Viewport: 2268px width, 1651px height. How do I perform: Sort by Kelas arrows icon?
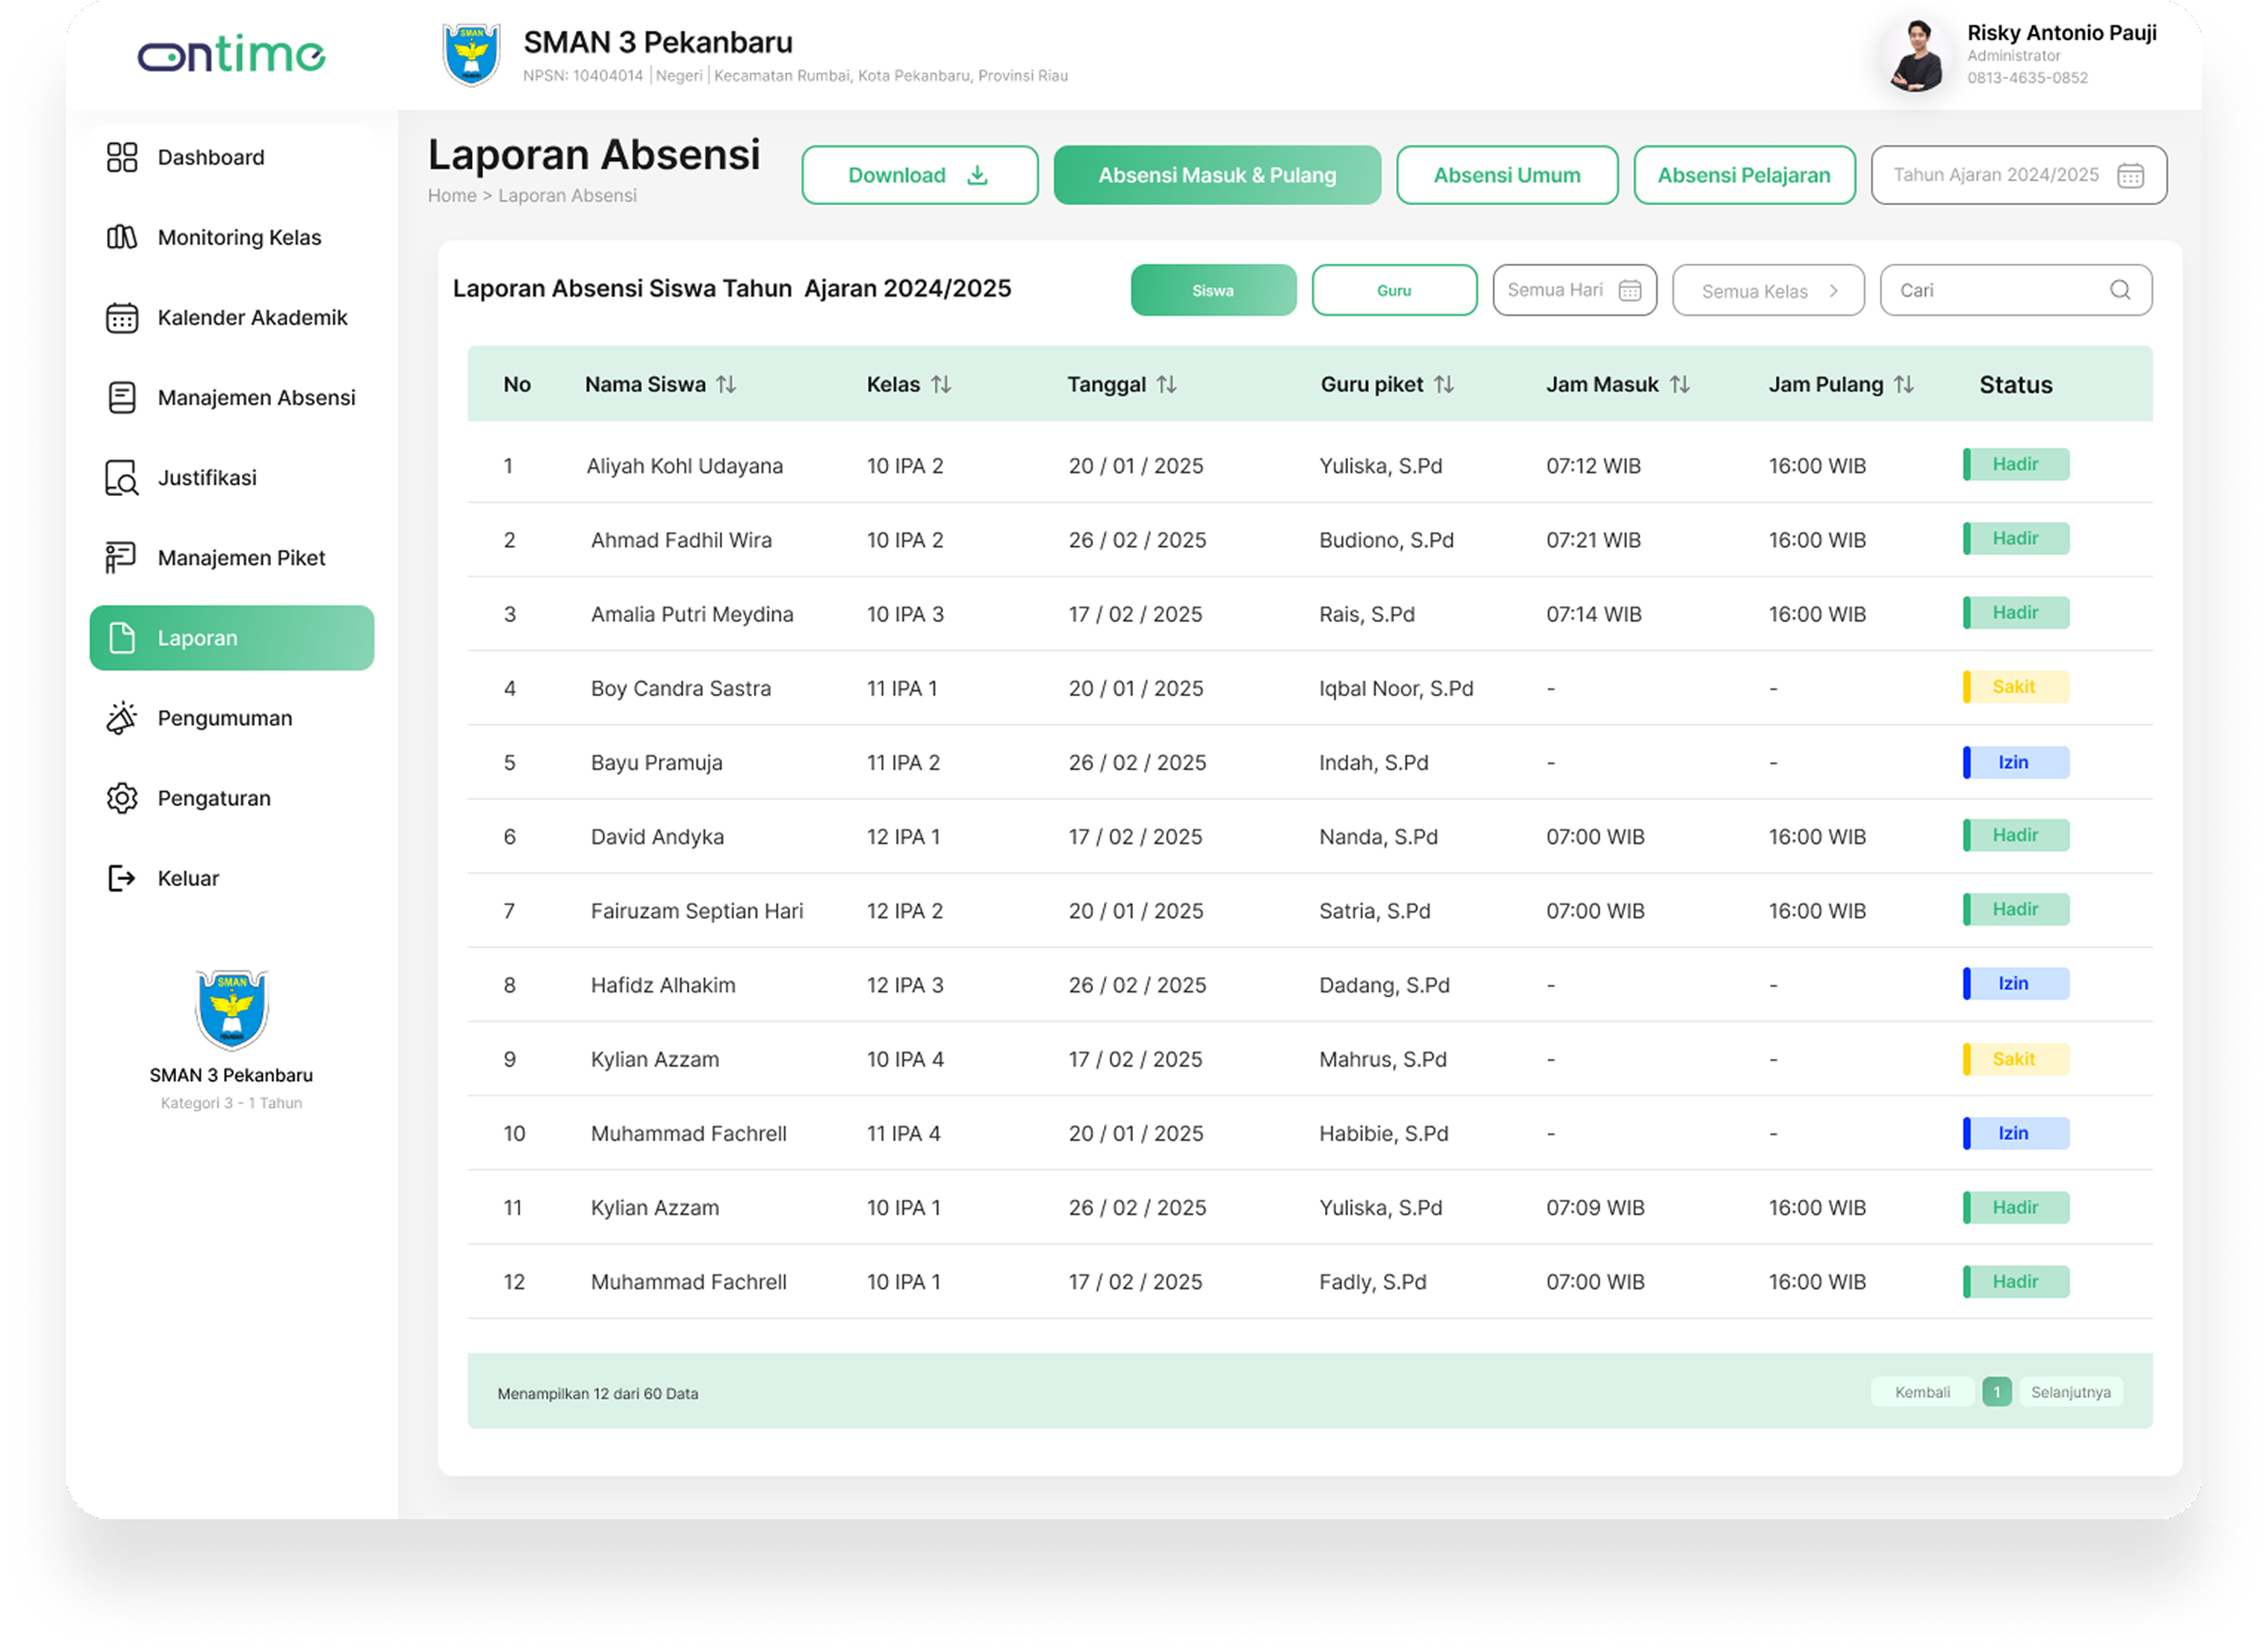[941, 384]
